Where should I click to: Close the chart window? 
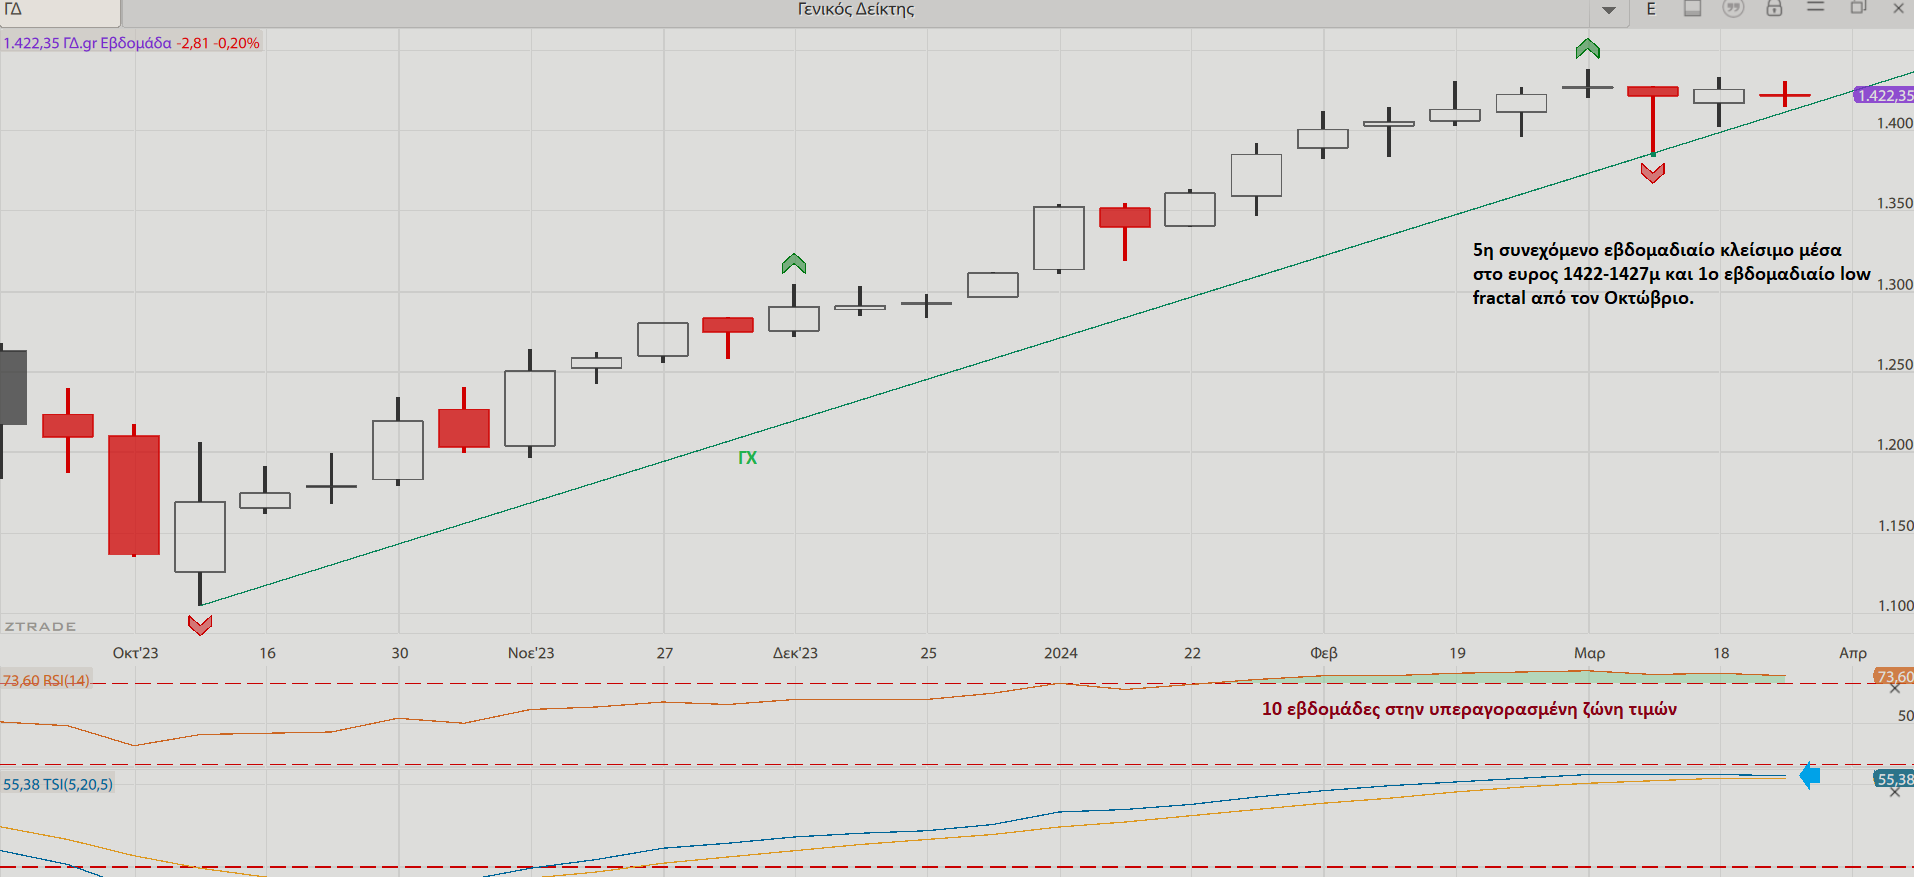point(1899,8)
